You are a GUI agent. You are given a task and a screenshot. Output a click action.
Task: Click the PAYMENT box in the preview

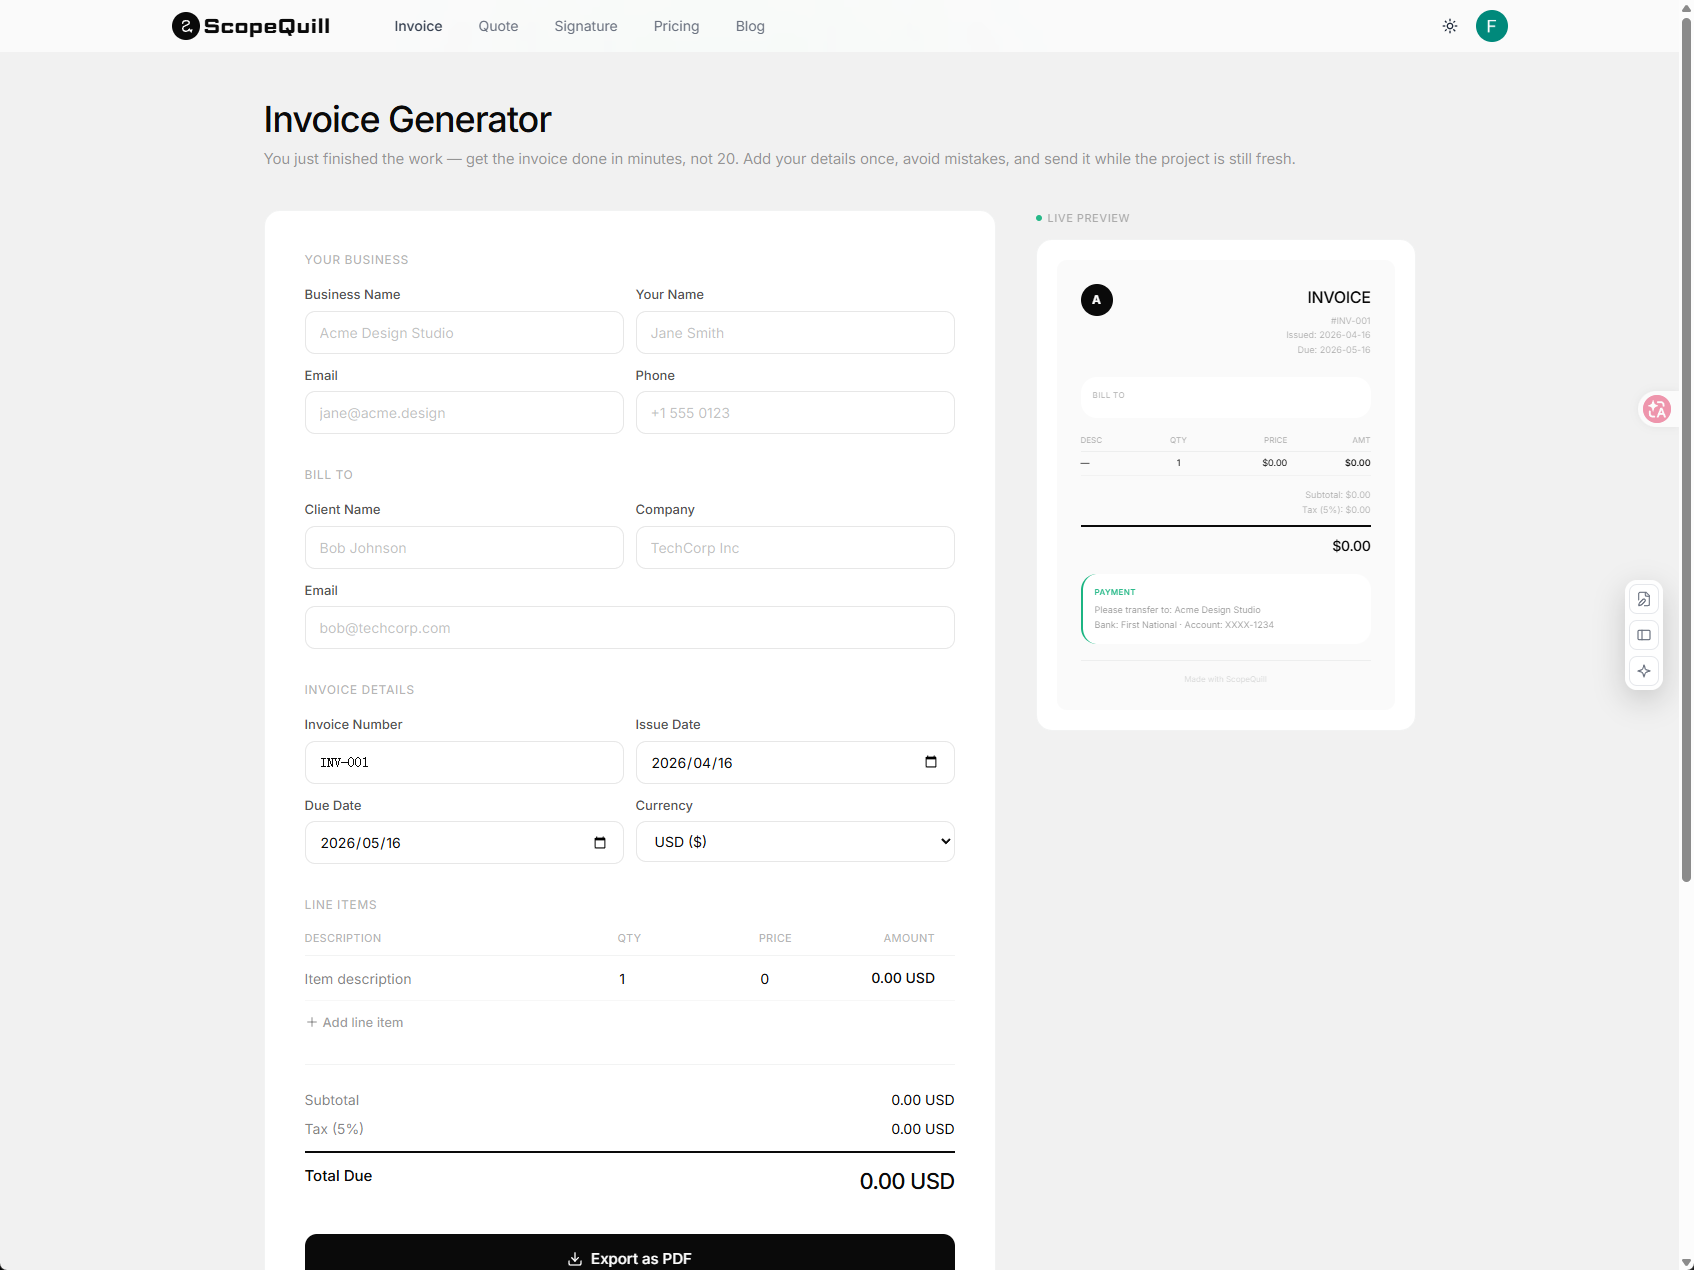(x=1226, y=609)
